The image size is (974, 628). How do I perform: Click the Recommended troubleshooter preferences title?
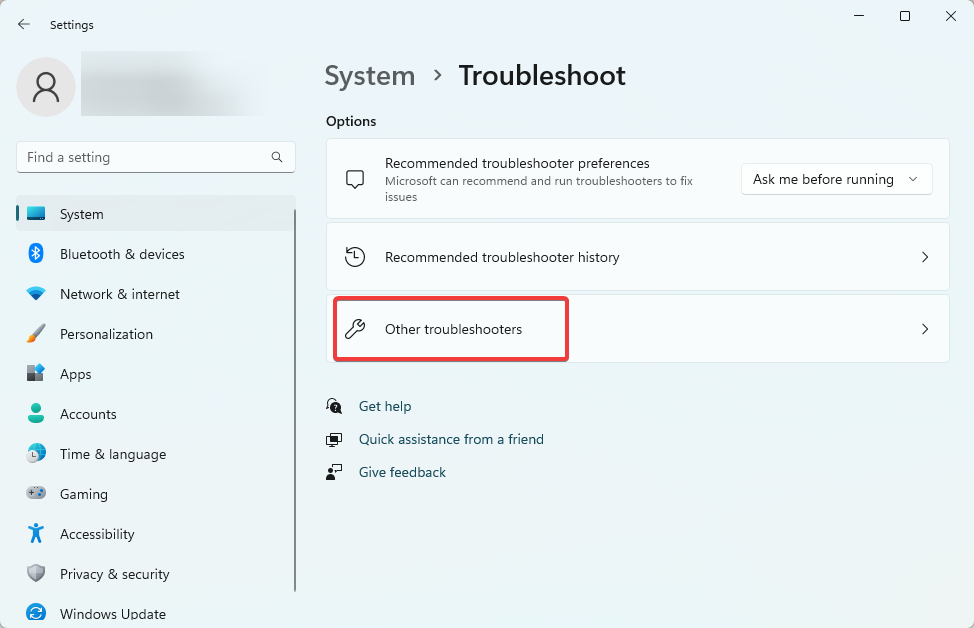(x=517, y=163)
